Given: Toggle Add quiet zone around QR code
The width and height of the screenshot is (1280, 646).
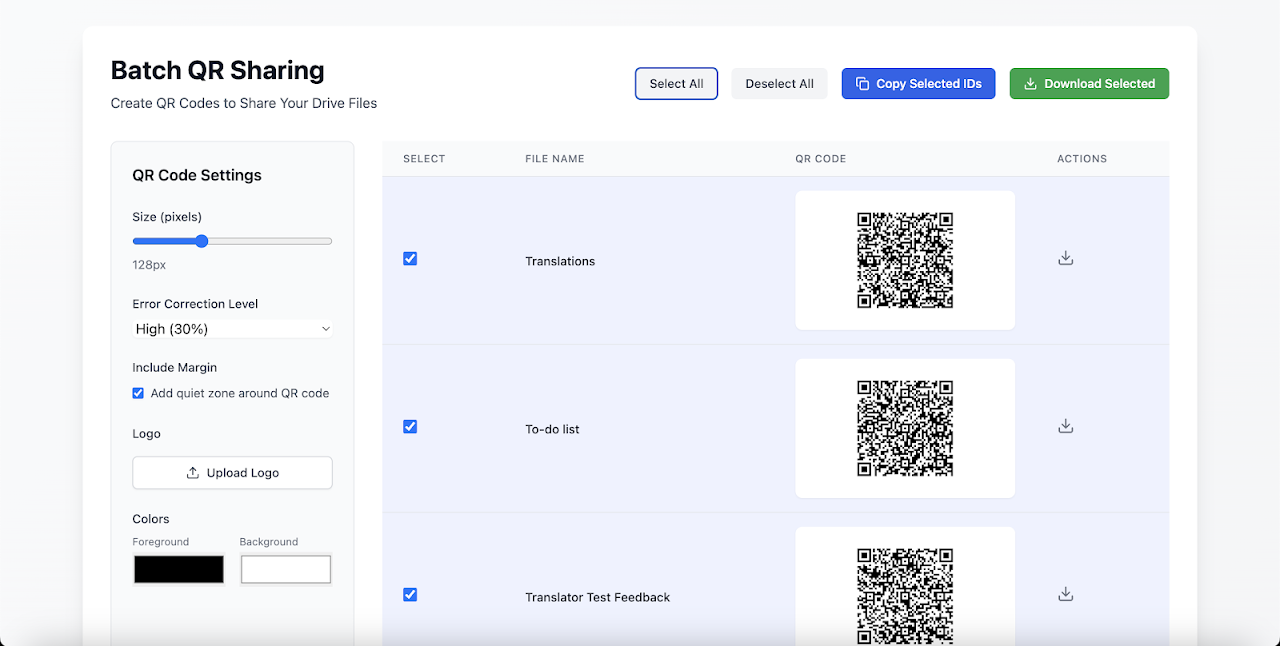Looking at the screenshot, I should pyautogui.click(x=138, y=393).
